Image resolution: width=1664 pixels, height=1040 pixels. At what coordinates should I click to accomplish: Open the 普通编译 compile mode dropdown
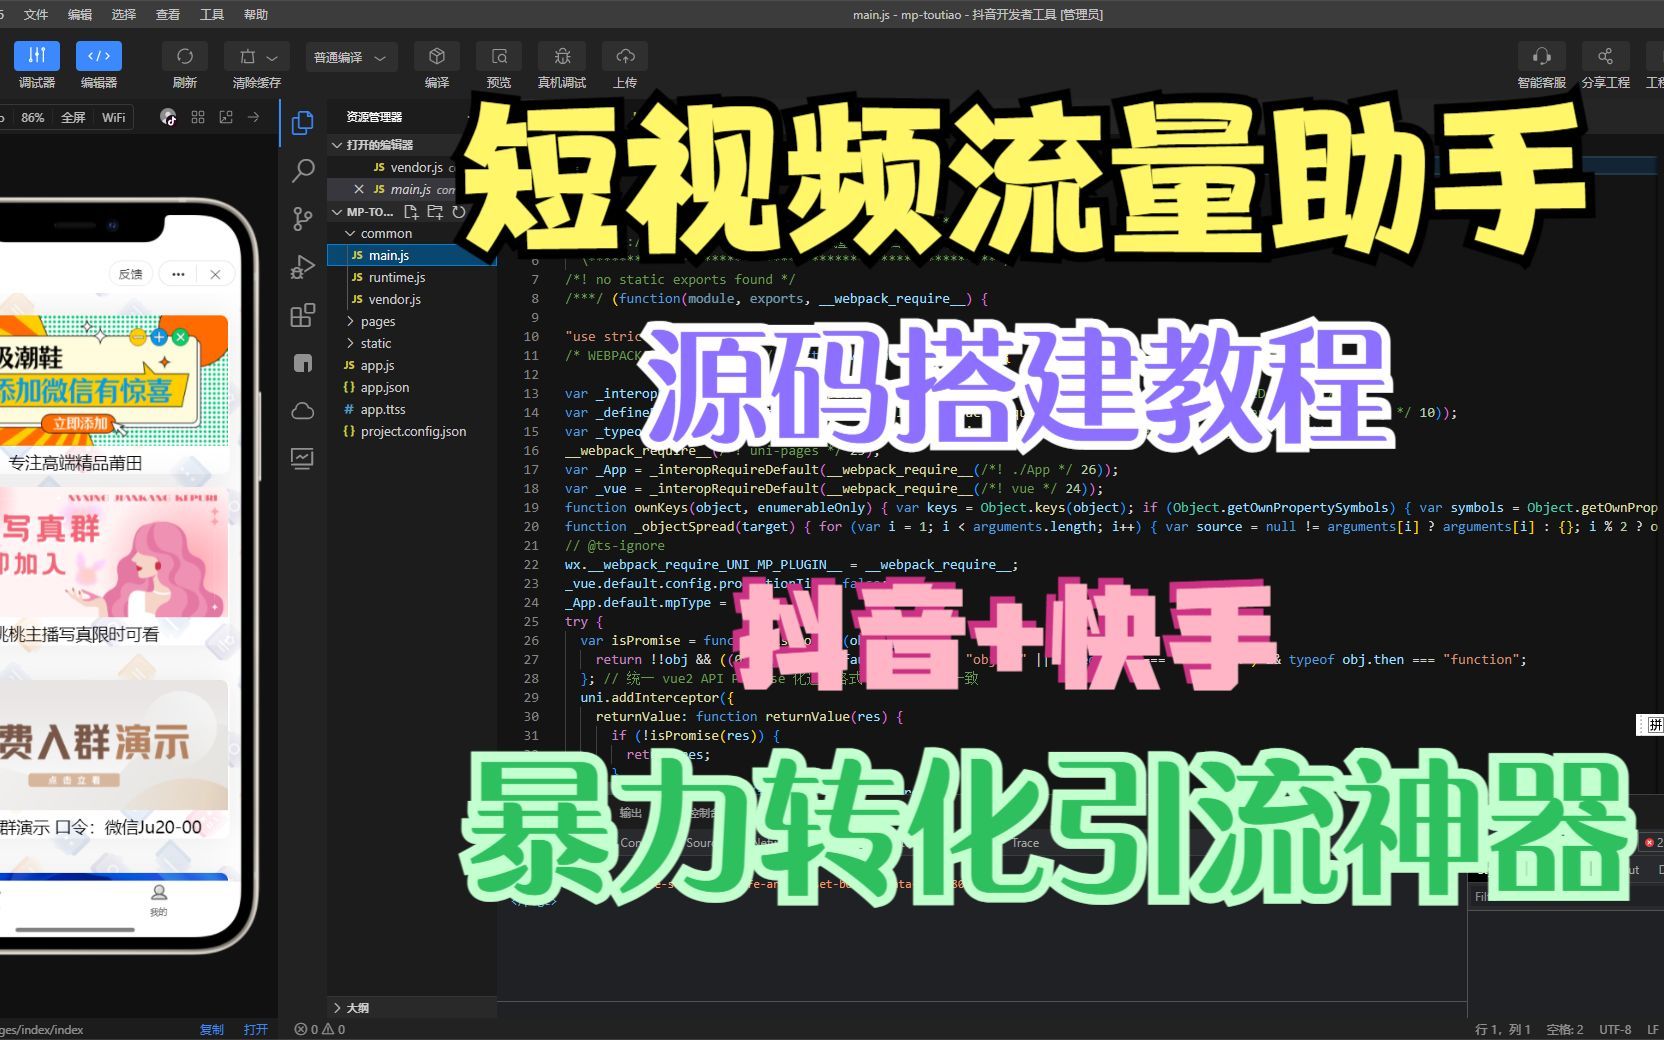350,58
